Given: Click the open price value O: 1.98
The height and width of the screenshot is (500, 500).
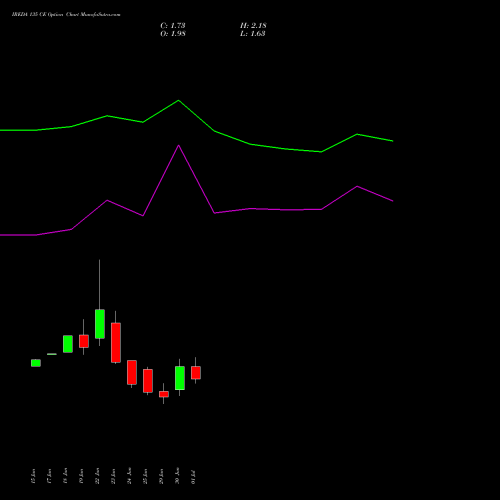Looking at the screenshot, I should tap(173, 34).
